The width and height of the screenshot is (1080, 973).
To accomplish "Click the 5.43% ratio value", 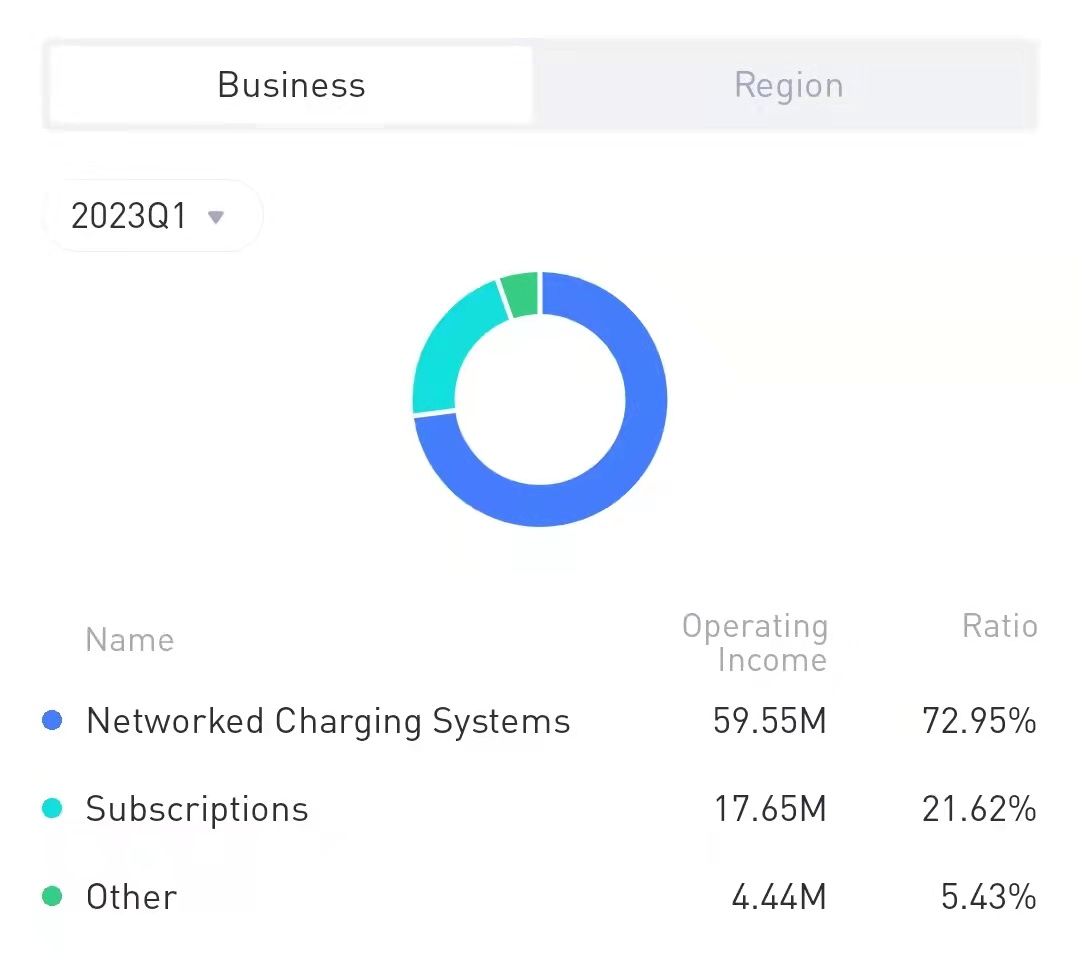I will coord(987,897).
